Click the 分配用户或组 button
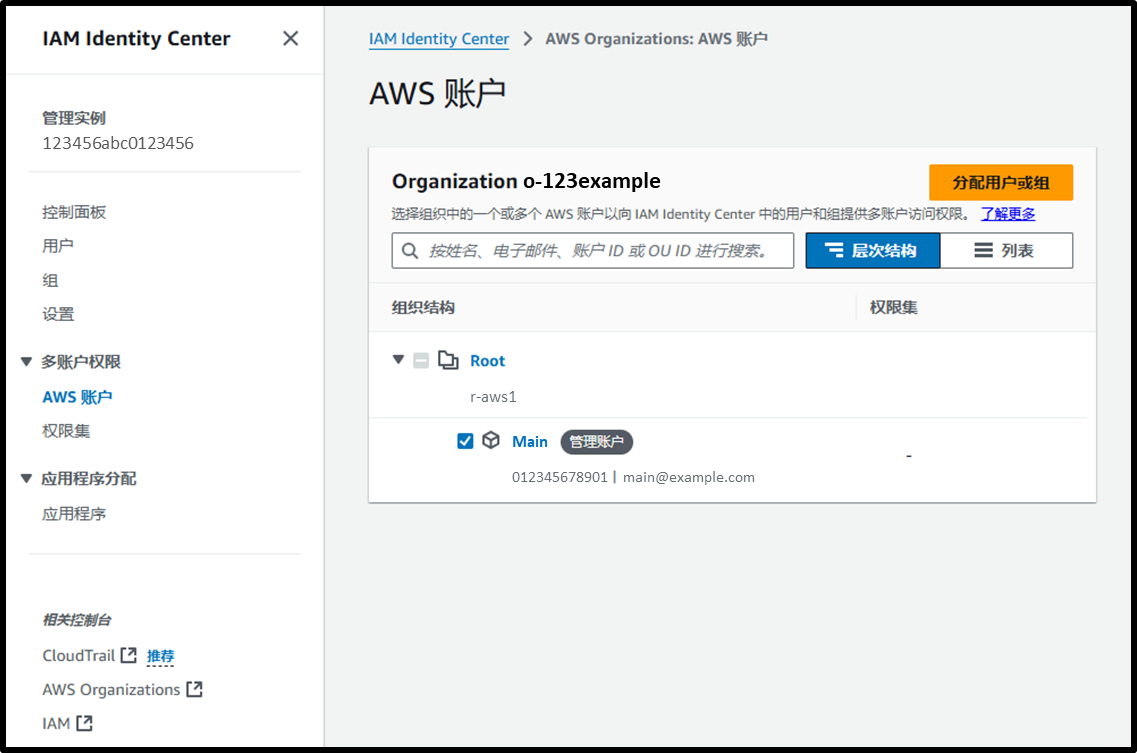This screenshot has height=753, width=1137. pyautogui.click(x=1001, y=183)
